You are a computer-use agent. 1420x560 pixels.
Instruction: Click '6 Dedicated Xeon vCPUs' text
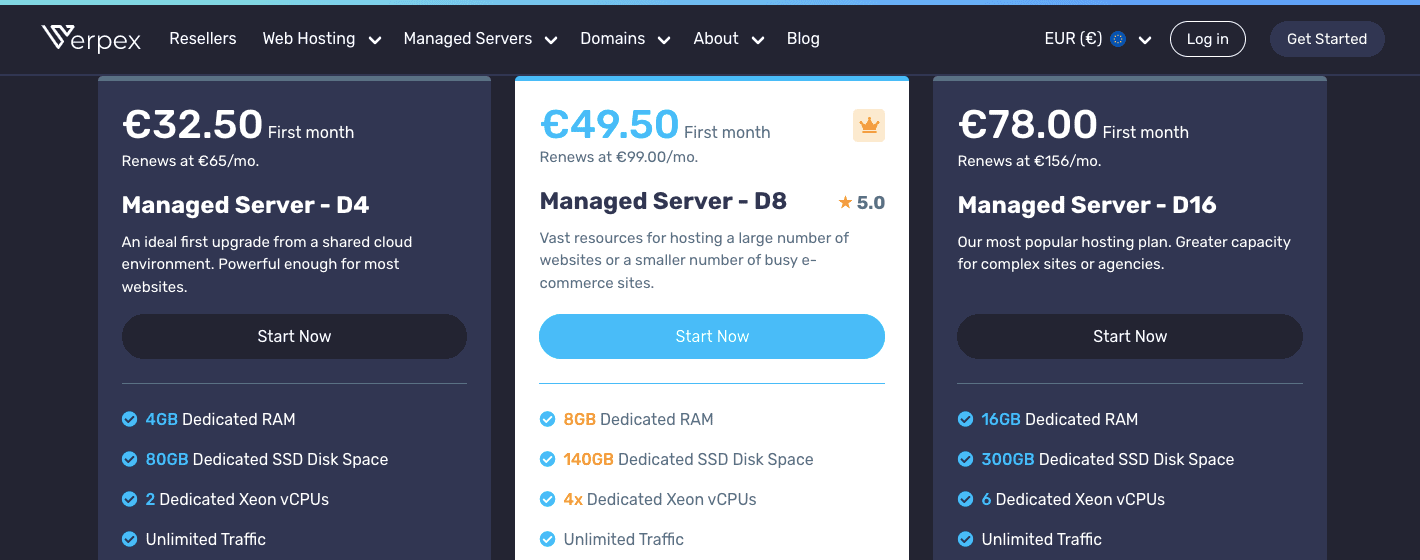[1074, 499]
